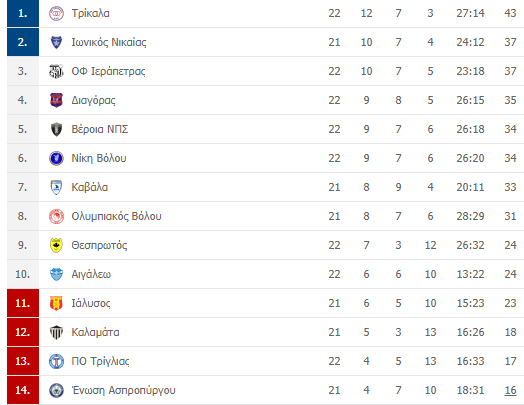Click the underlined 16 points value
Screen dimensions: 524x405
[x=510, y=390]
